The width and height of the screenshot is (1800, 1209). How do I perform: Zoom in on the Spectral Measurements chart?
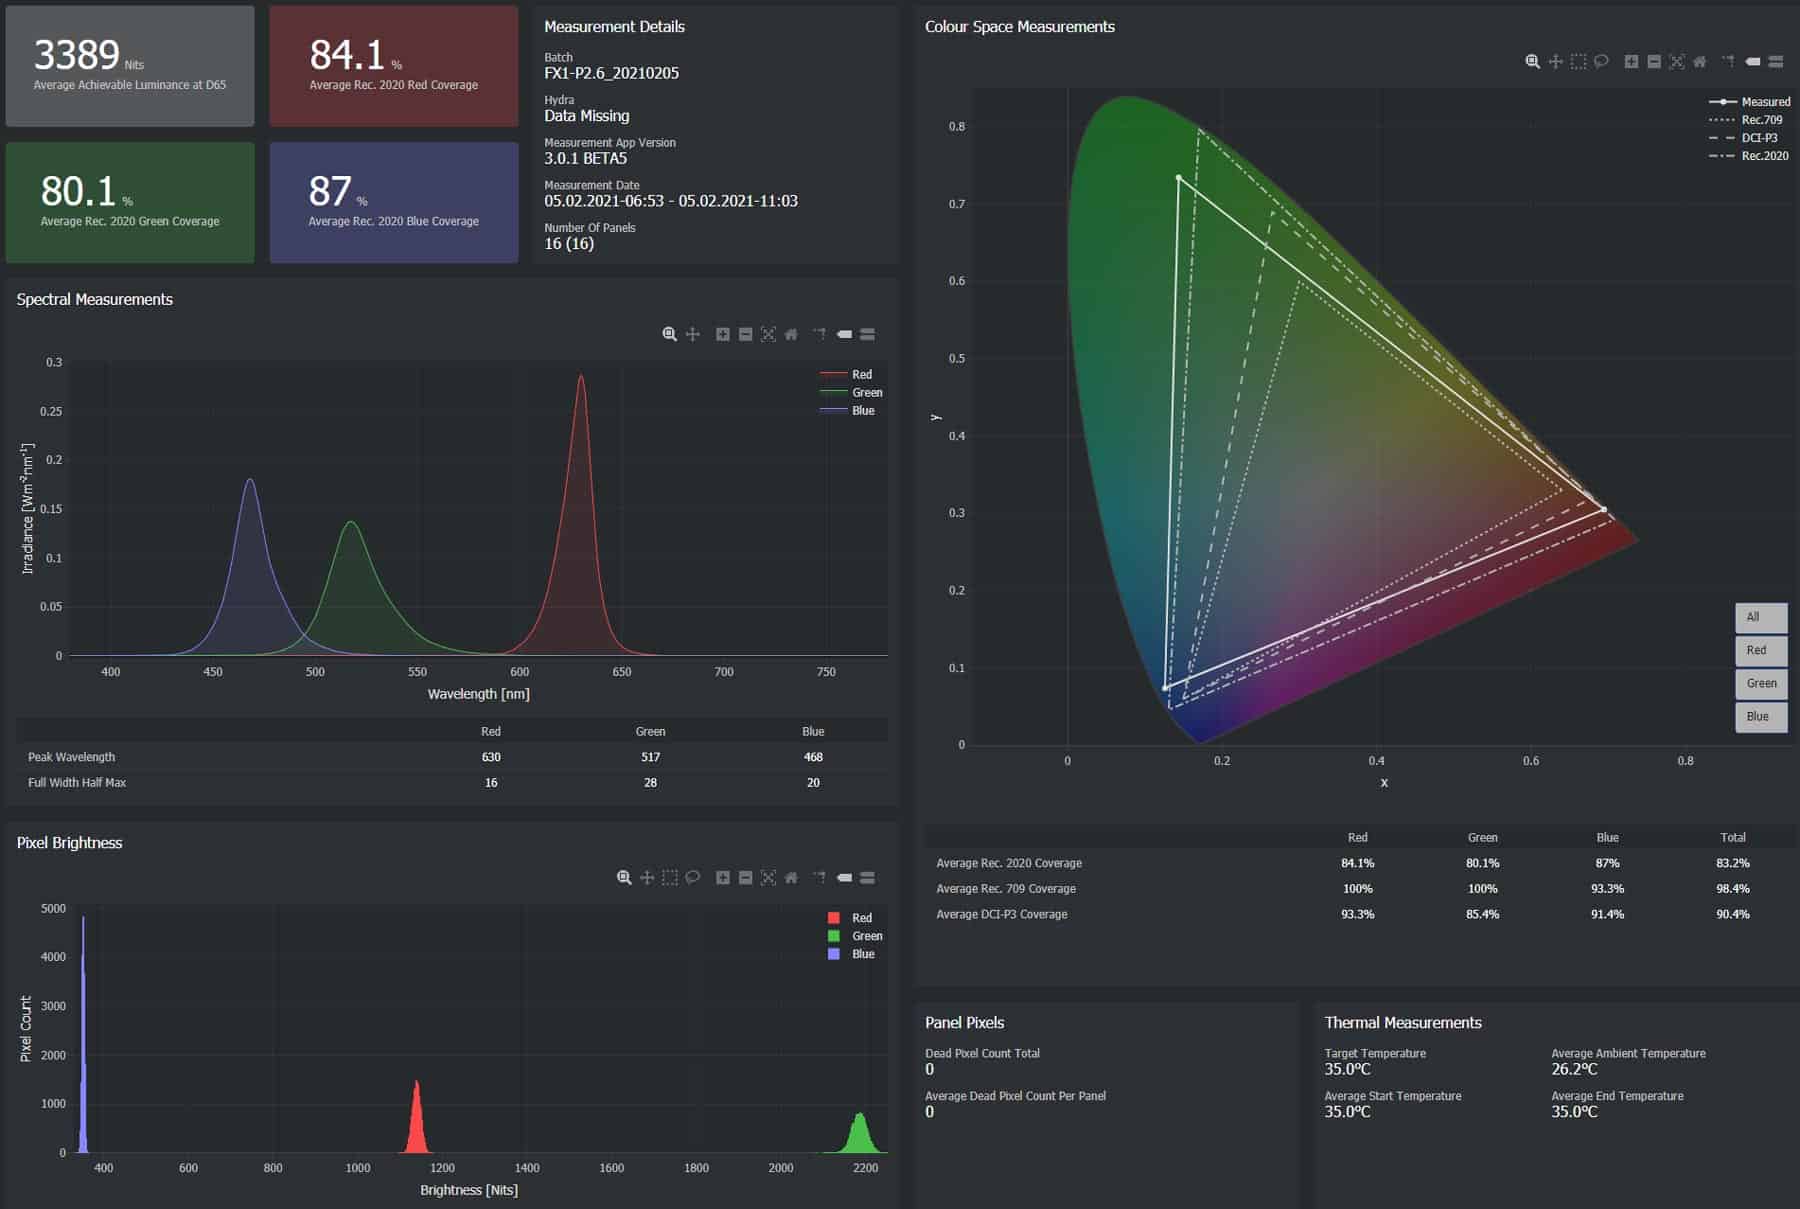(x=722, y=334)
